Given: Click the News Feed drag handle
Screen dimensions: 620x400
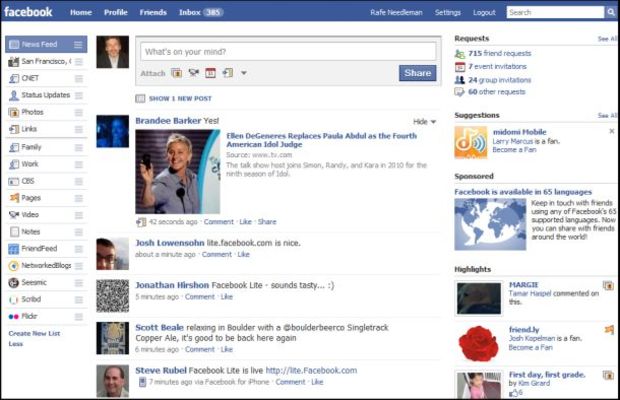Looking at the screenshot, I should [x=78, y=45].
